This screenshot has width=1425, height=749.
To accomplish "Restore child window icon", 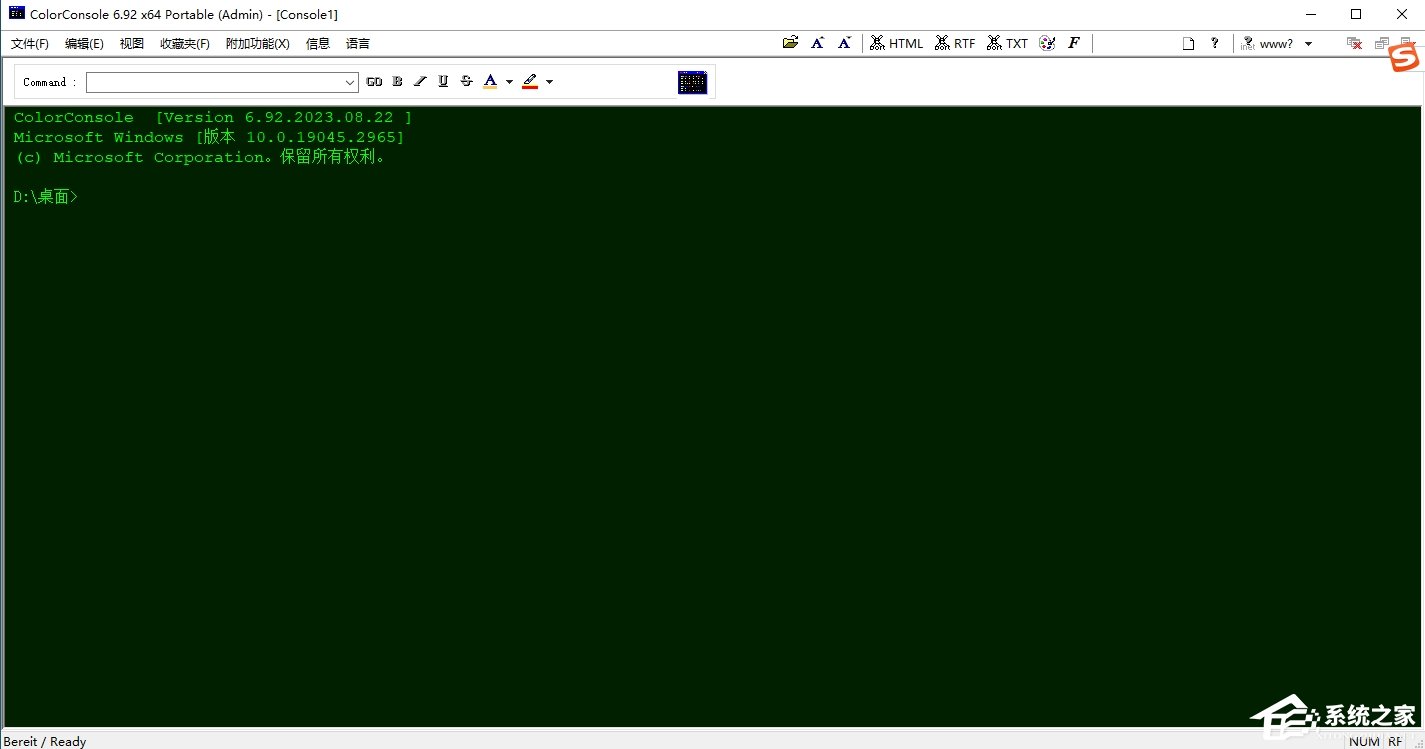I will point(1381,43).
